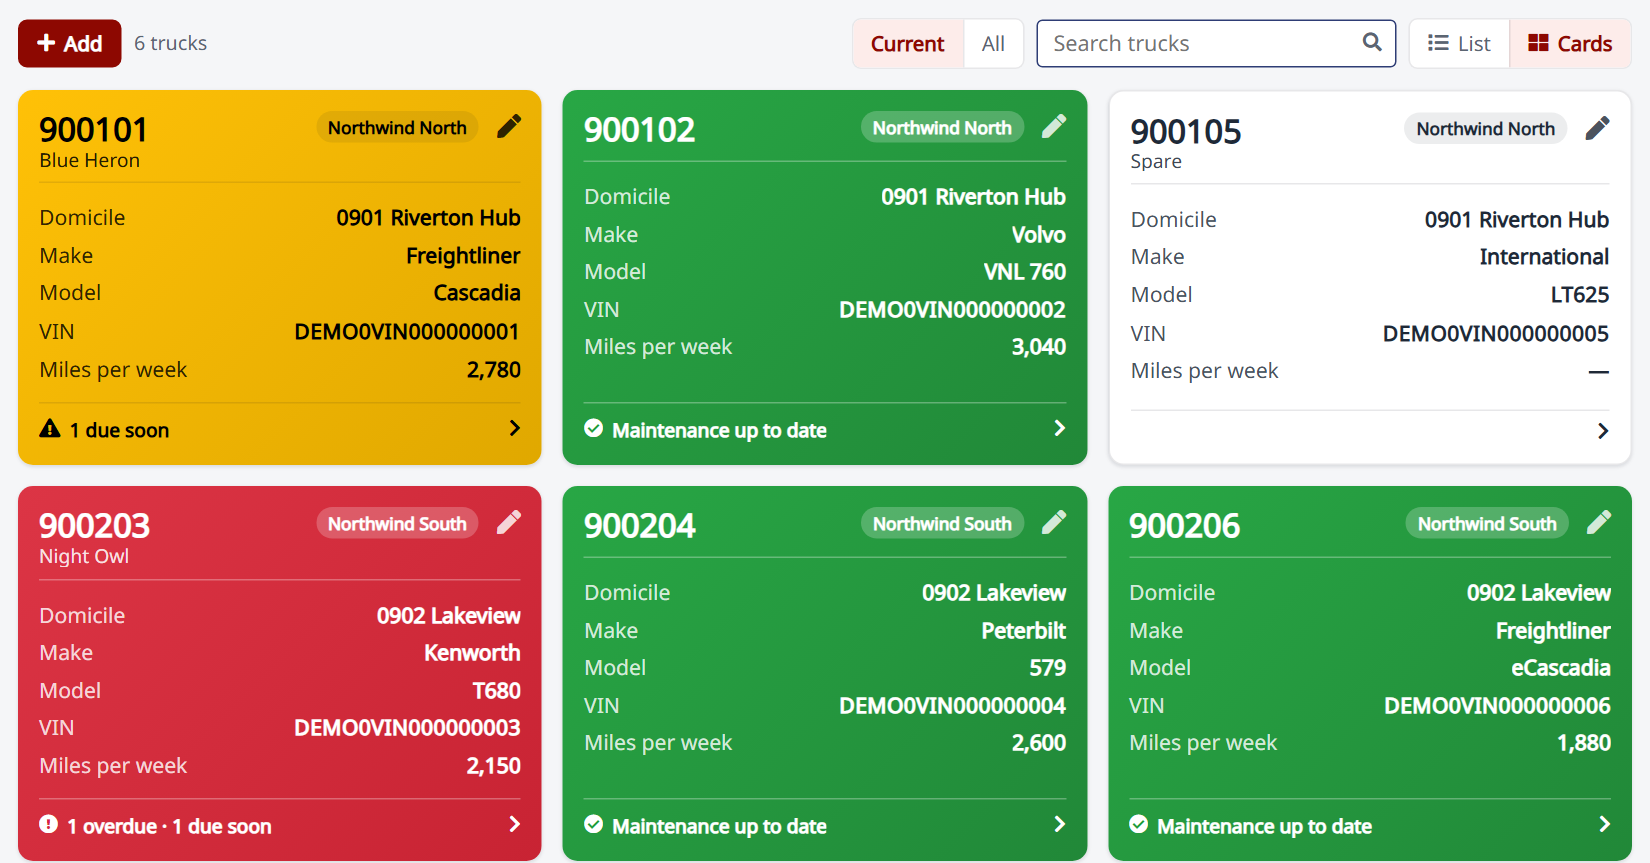Click '1 overdue · 1 due soon' status
This screenshot has width=1650, height=863.
tap(169, 826)
